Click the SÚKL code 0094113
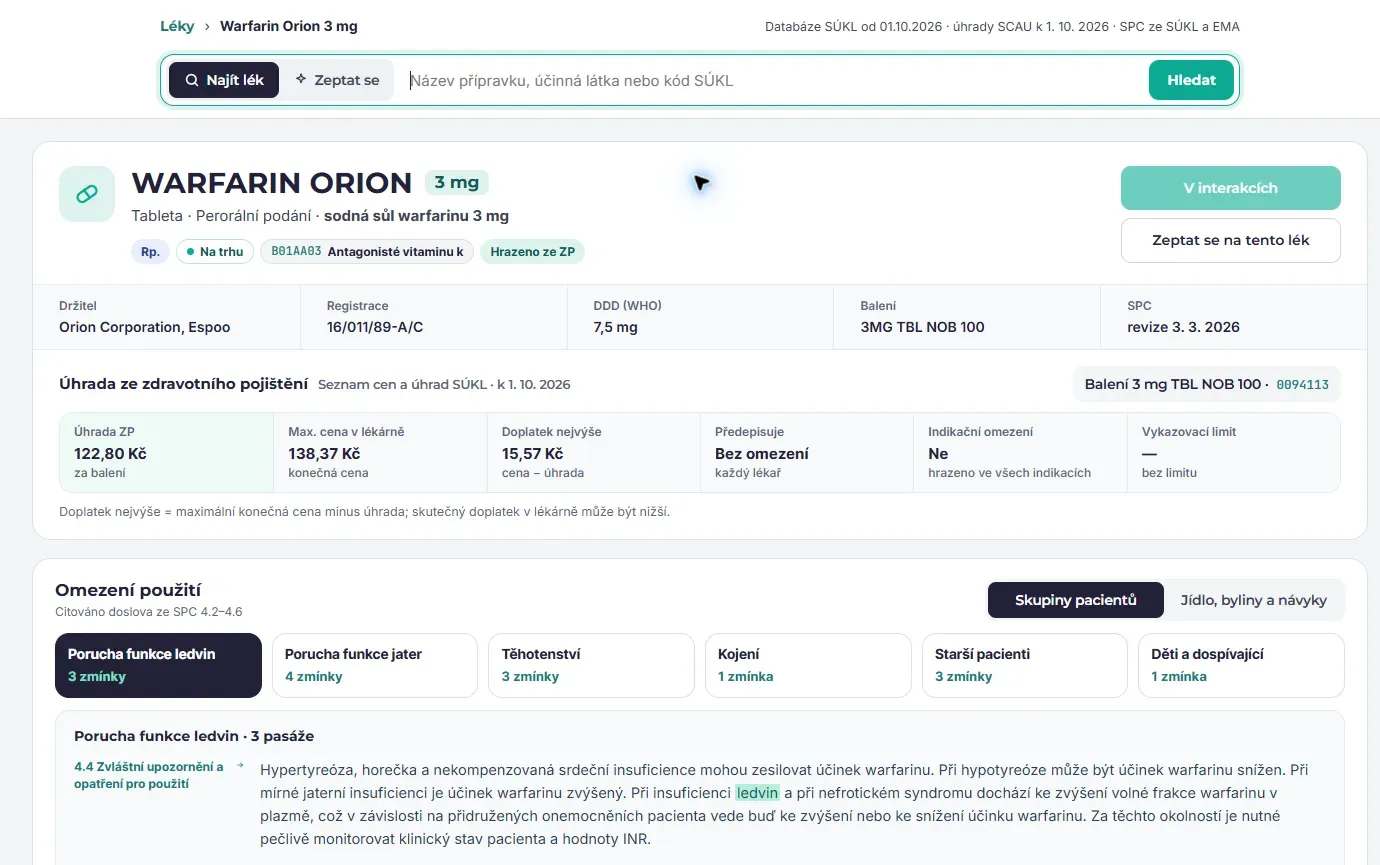1380x865 pixels. tap(1302, 384)
